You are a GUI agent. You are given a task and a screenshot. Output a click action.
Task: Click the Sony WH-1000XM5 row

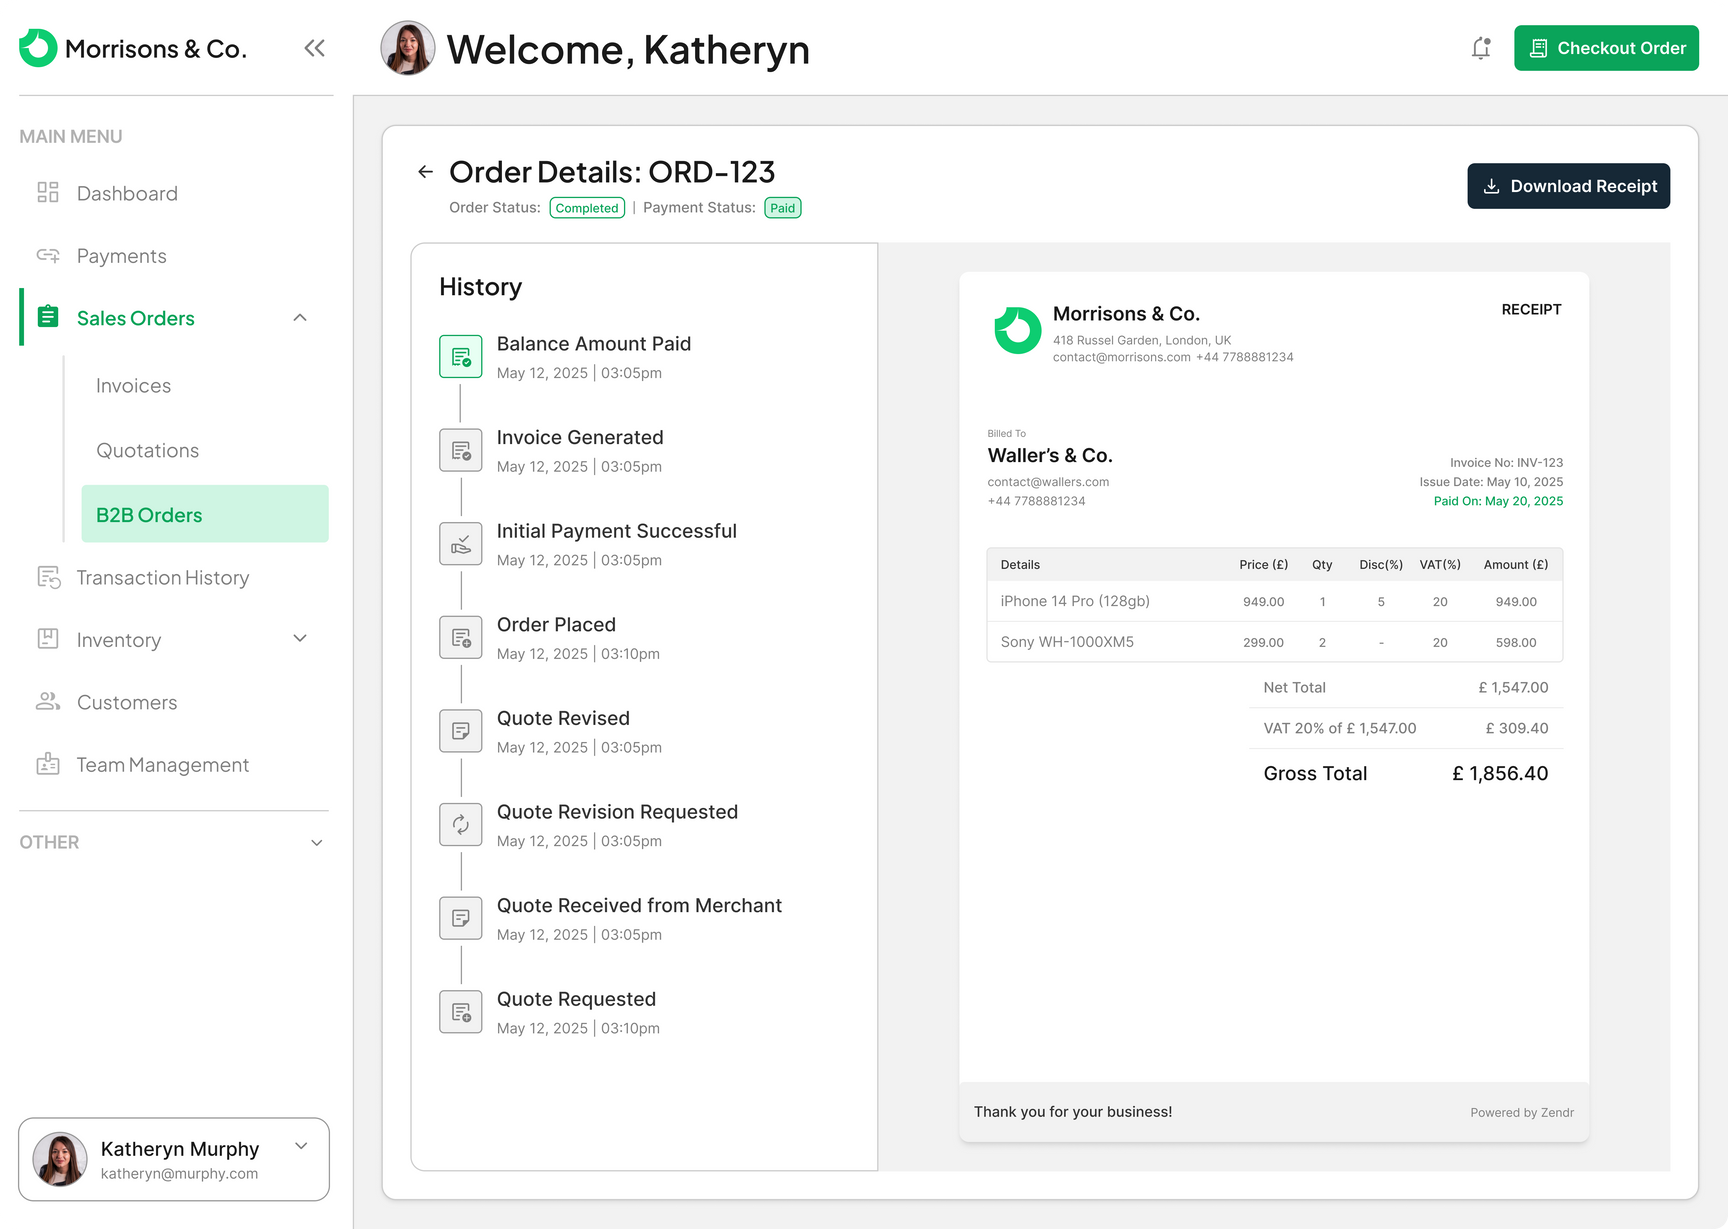tap(1274, 642)
